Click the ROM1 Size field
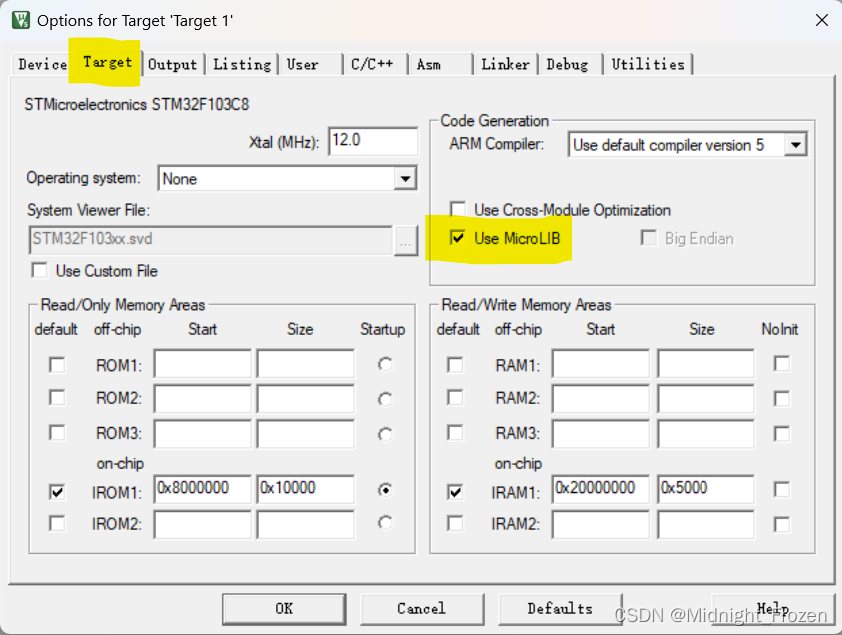The image size is (842, 635). pos(306,364)
